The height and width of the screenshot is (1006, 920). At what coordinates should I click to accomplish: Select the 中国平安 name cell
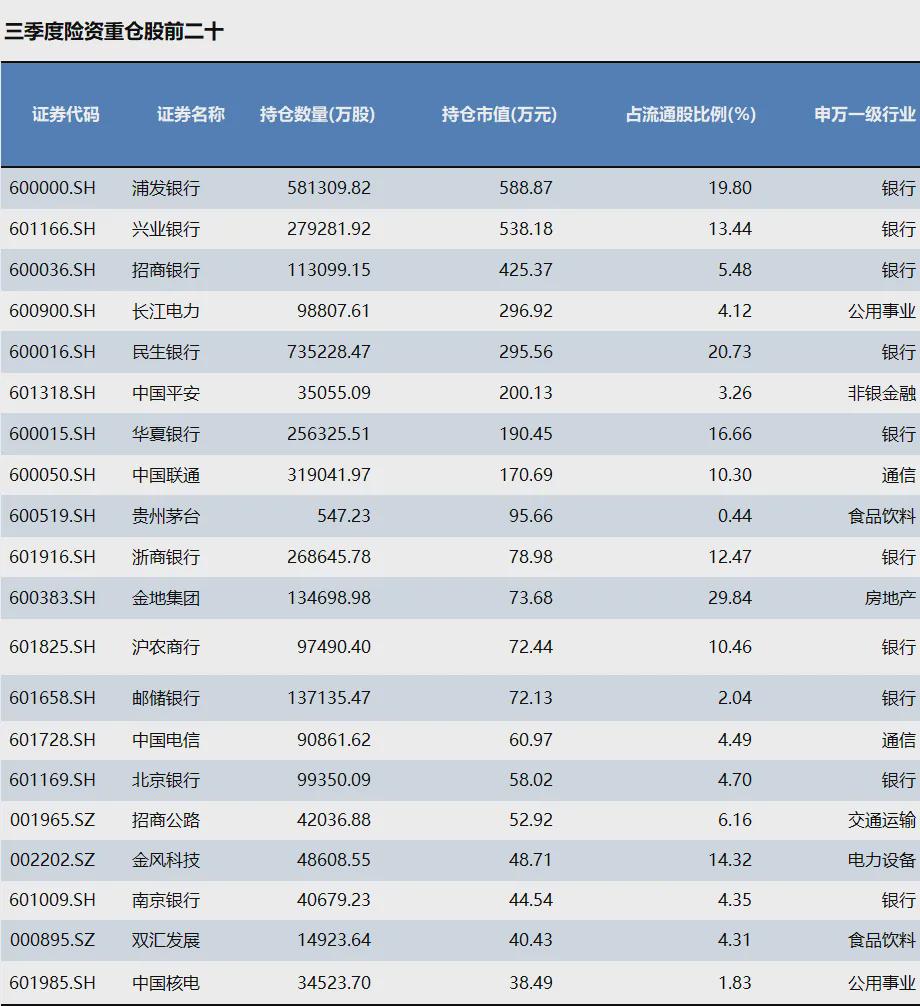click(x=166, y=393)
